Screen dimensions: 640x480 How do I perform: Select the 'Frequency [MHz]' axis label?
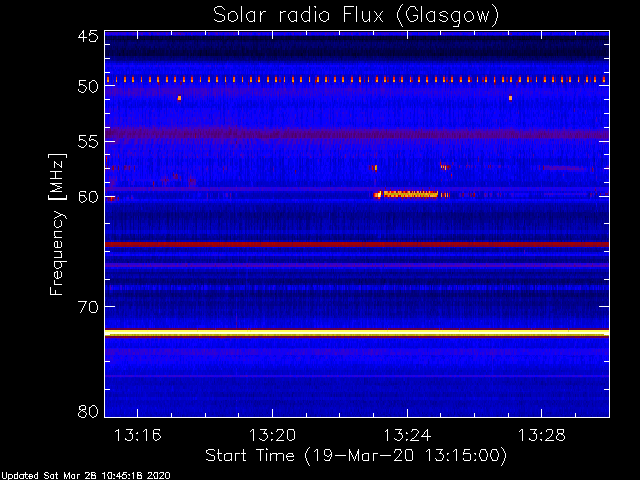click(57, 224)
